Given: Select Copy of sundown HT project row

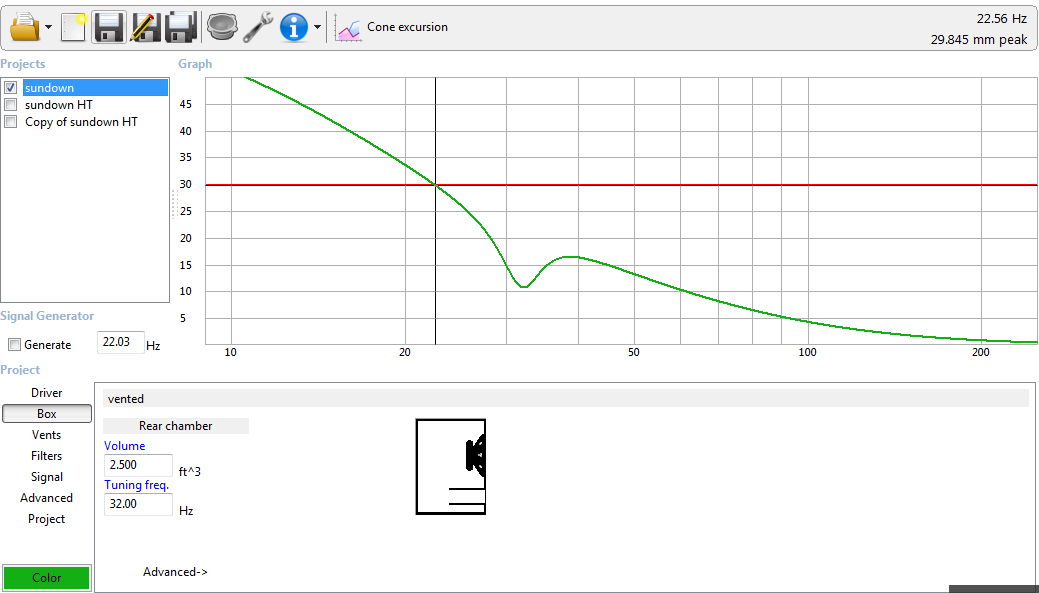Looking at the screenshot, I should pos(82,122).
